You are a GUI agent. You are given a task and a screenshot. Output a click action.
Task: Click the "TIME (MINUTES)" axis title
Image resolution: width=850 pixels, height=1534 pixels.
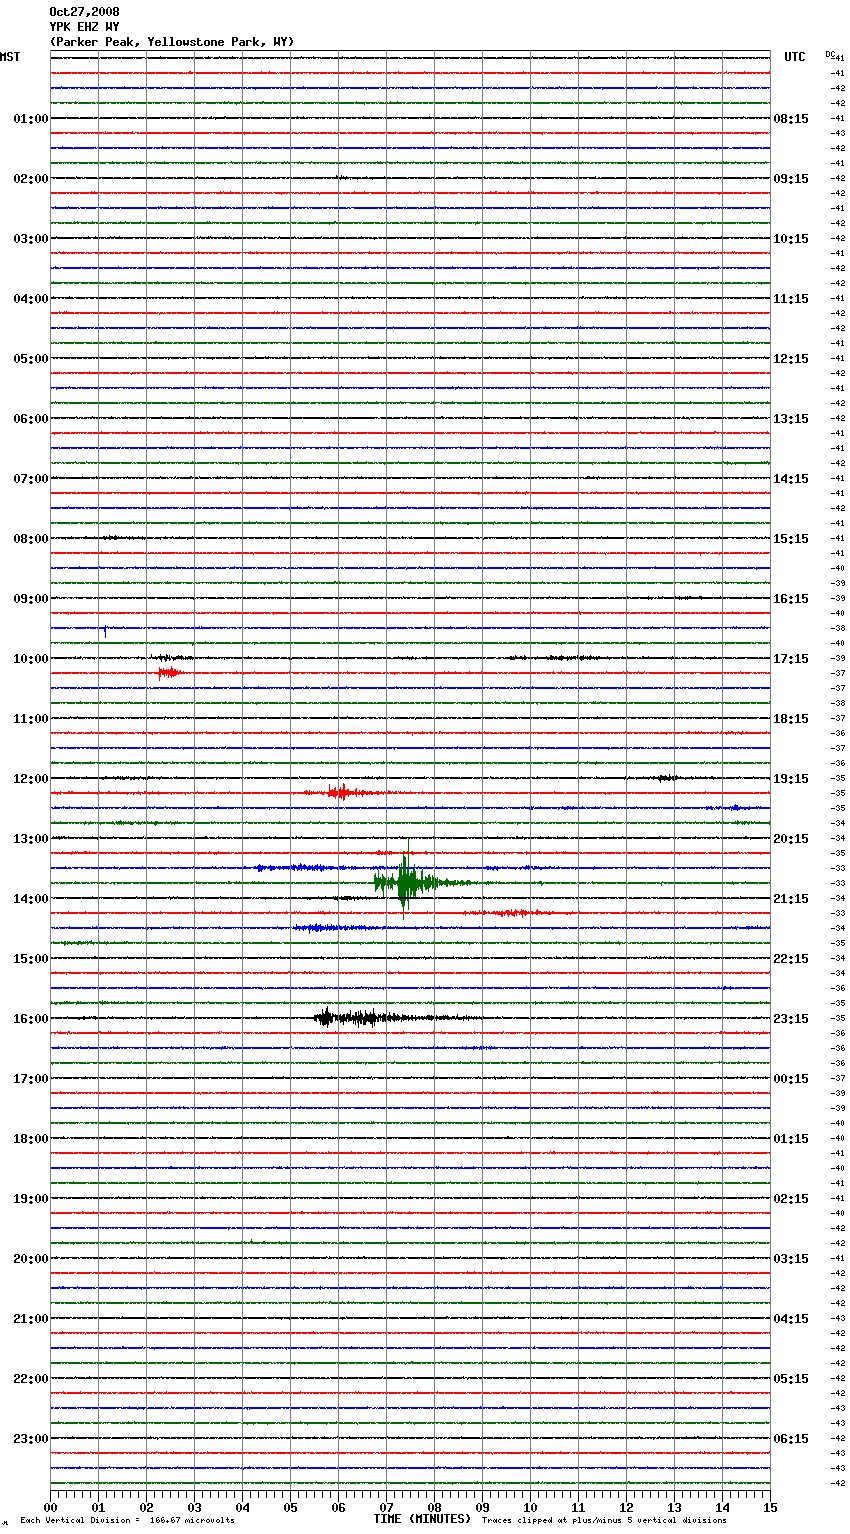click(x=422, y=1519)
